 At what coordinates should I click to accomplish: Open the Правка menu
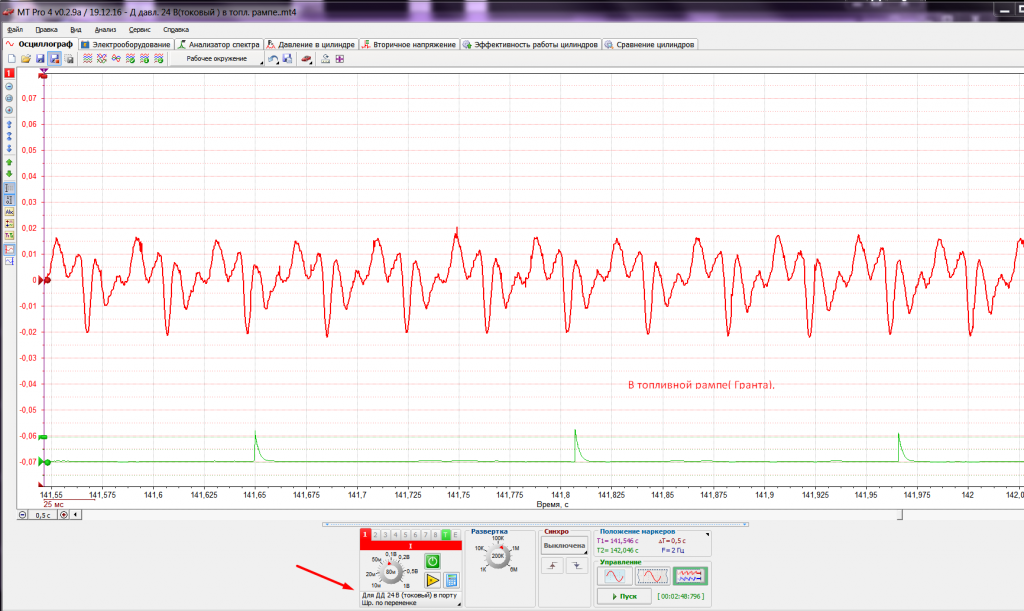click(x=46, y=29)
